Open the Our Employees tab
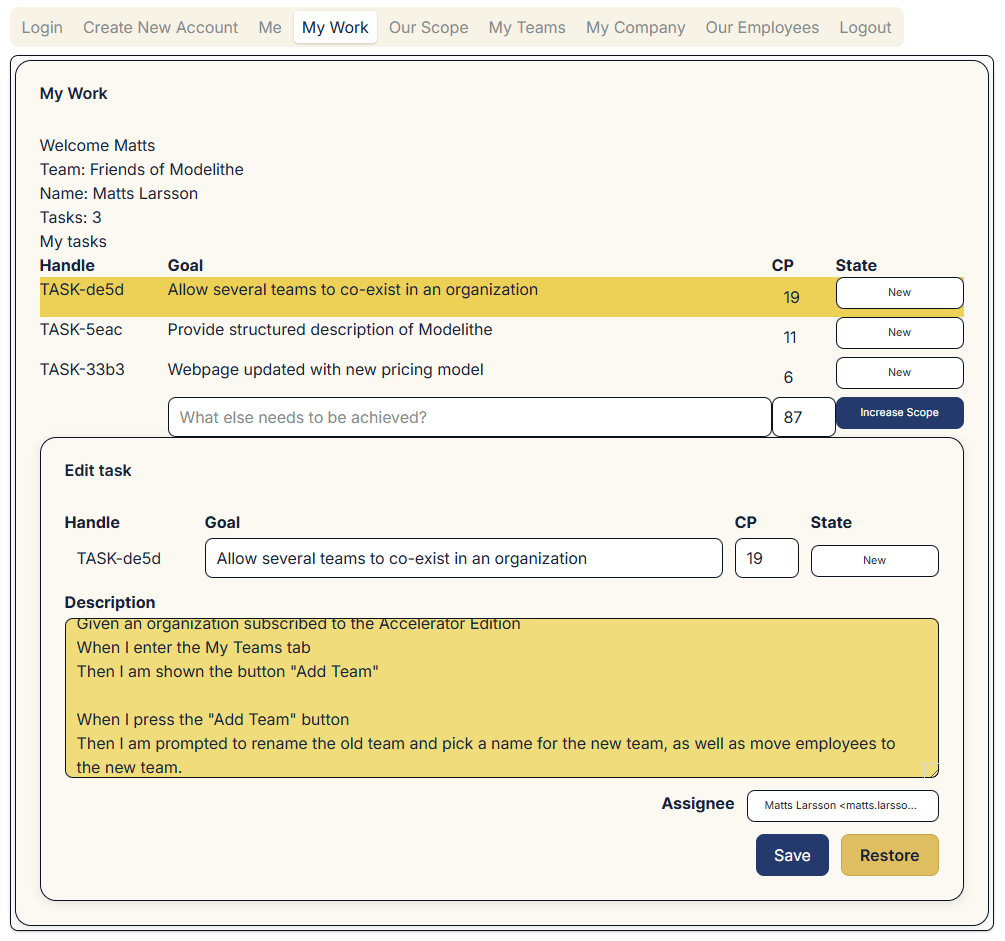The width and height of the screenshot is (1005, 941). [x=762, y=27]
